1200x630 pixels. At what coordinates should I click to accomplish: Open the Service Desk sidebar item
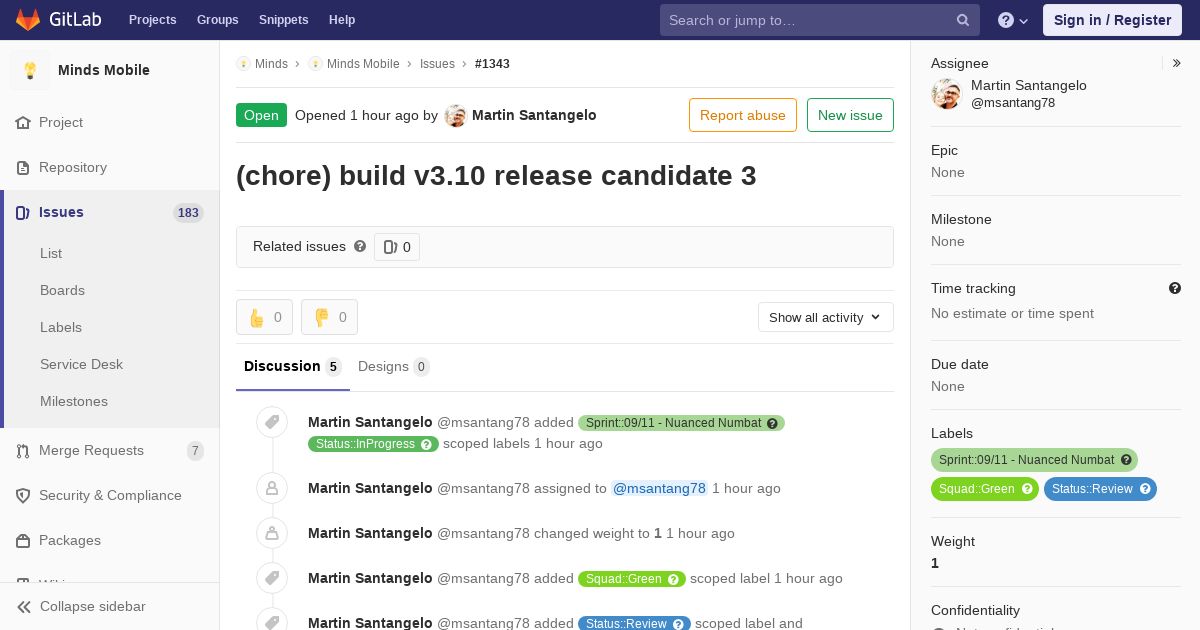click(x=81, y=365)
